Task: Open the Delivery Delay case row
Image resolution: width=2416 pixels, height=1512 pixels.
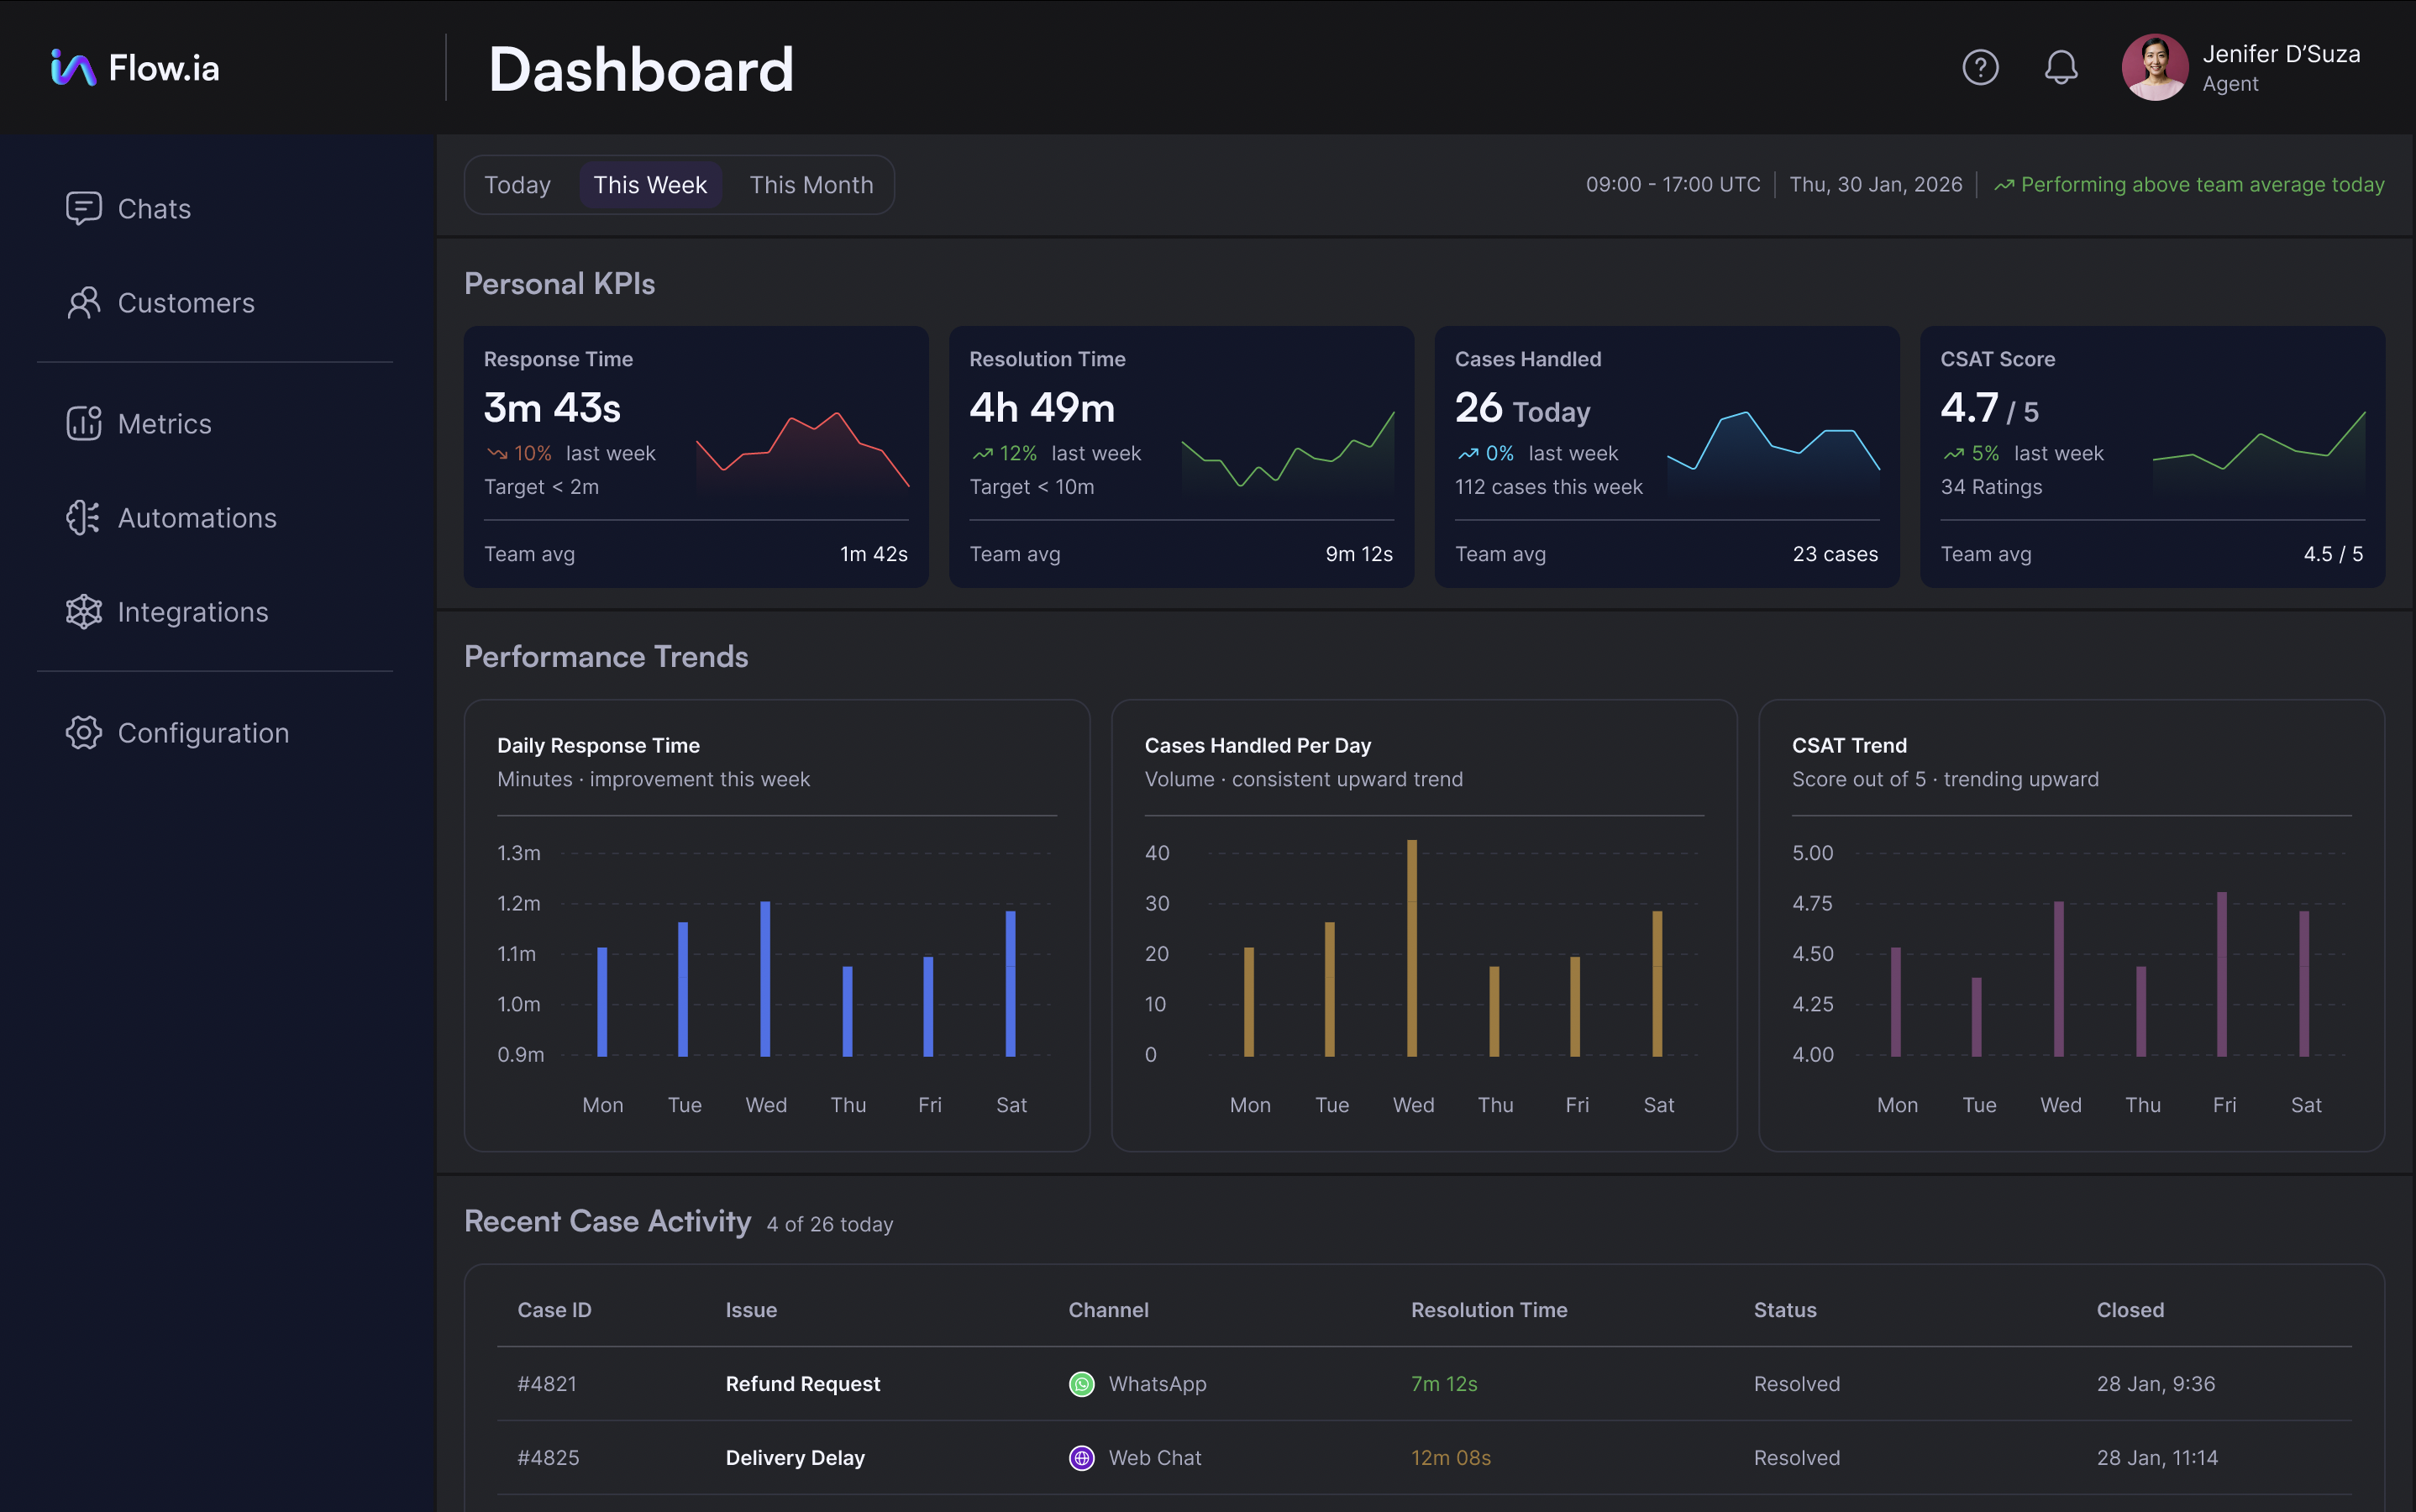Action: pyautogui.click(x=795, y=1457)
